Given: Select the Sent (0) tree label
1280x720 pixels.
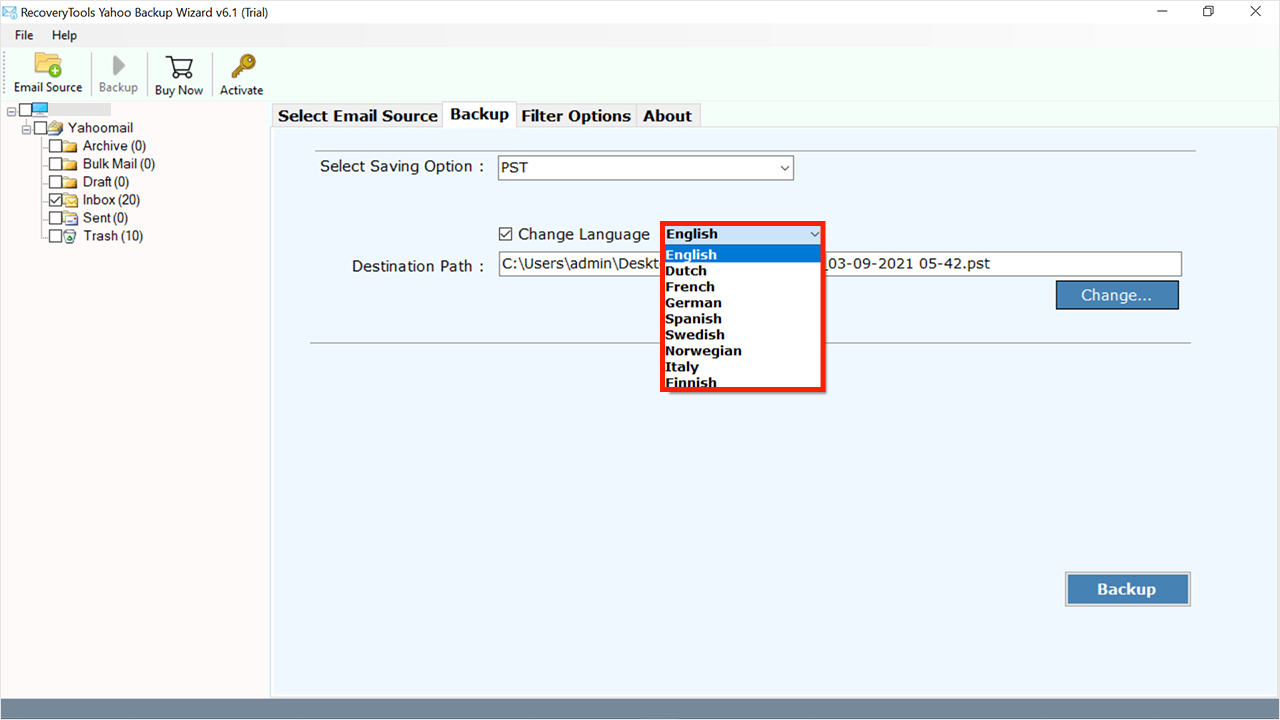Looking at the screenshot, I should (x=105, y=218).
